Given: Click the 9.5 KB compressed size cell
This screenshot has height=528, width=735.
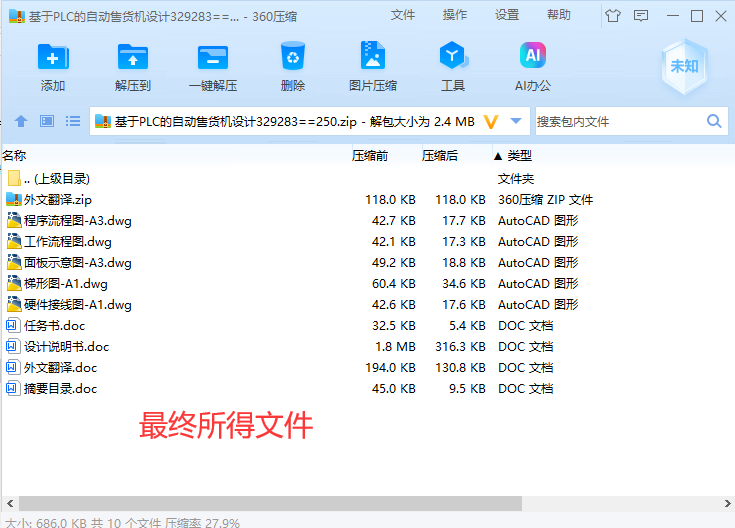Looking at the screenshot, I should click(x=467, y=389).
